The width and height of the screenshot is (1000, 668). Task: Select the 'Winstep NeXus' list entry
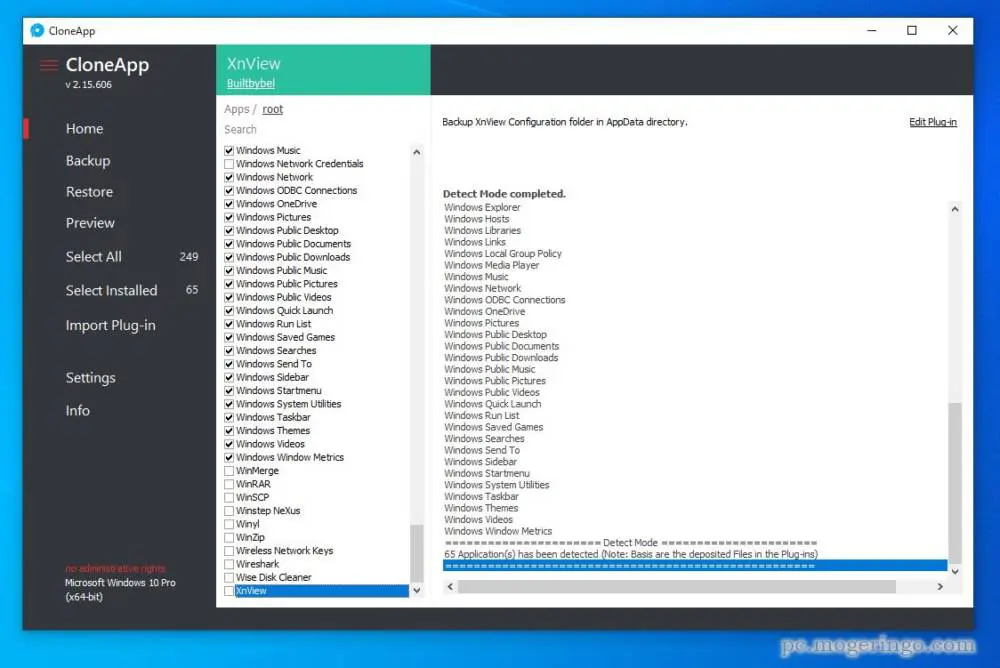click(x=268, y=511)
